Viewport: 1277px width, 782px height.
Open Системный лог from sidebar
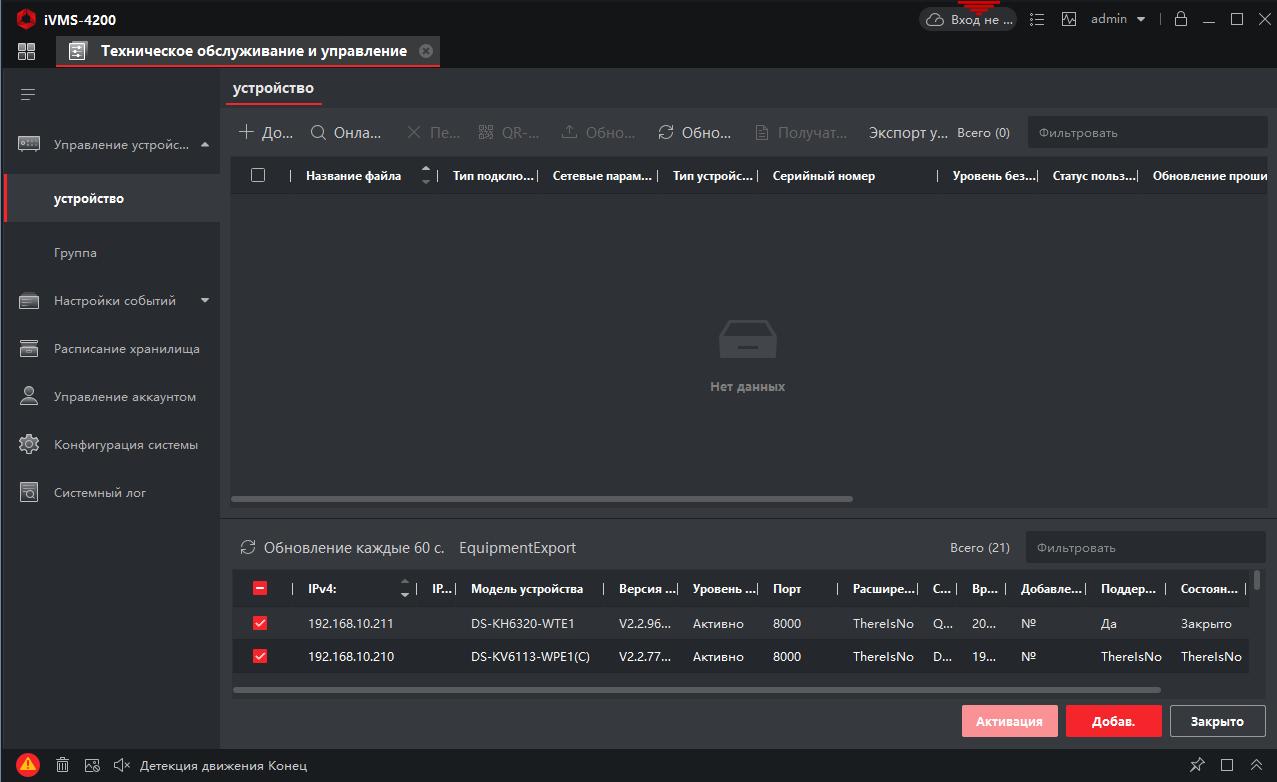pos(100,493)
